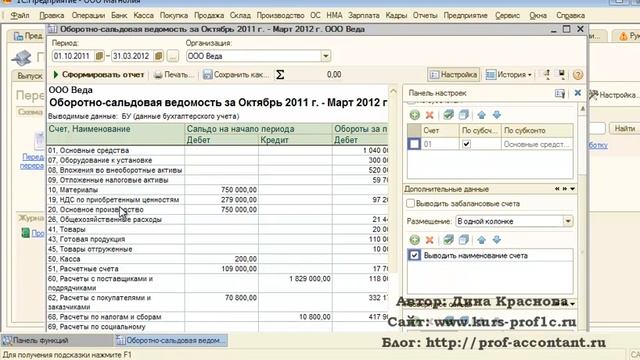Click the settings panel layout icon
Screen dimensions: 640x360
point(560,93)
